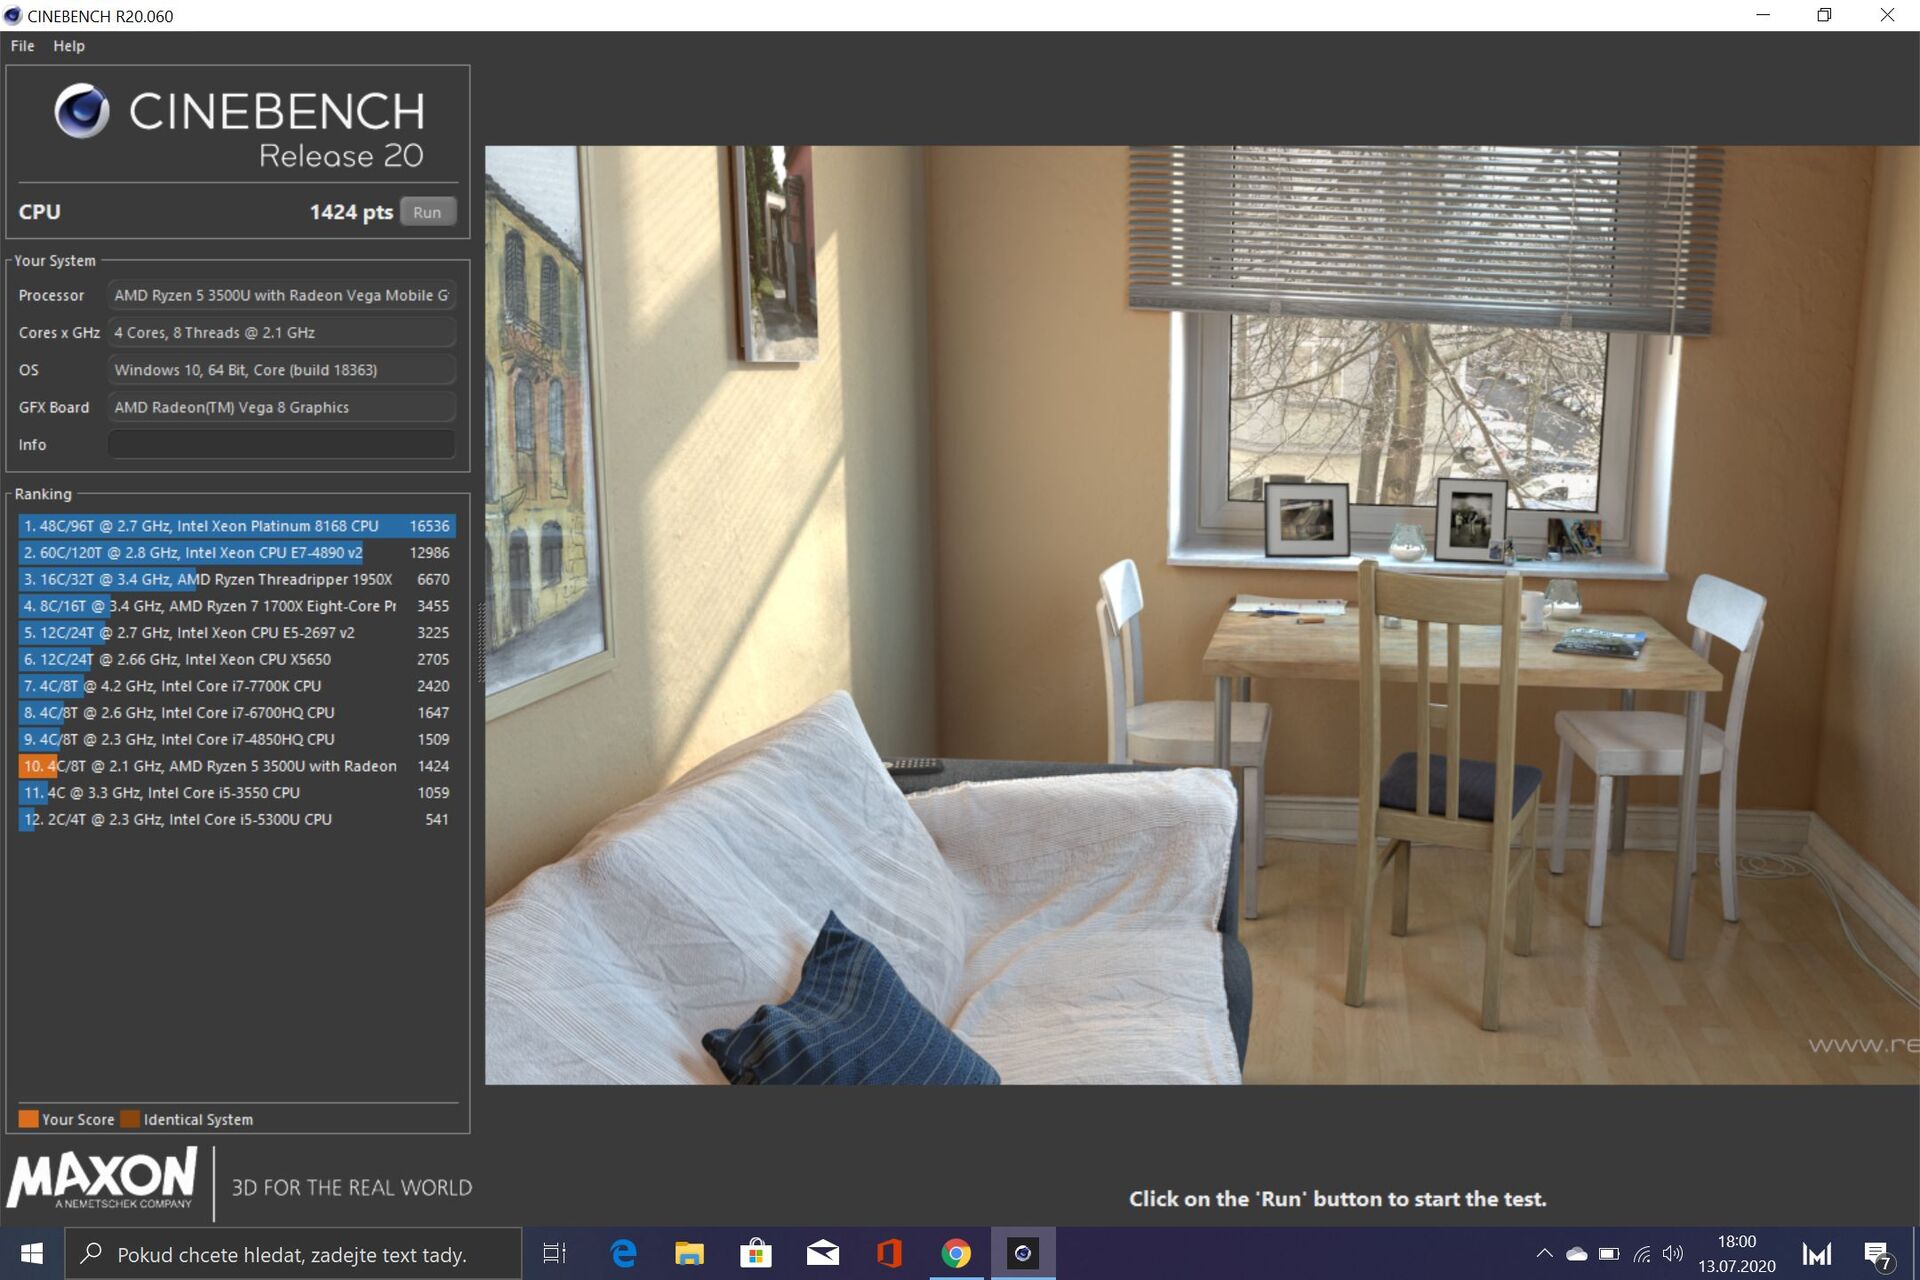
Task: Open the Help menu
Action: pos(68,46)
